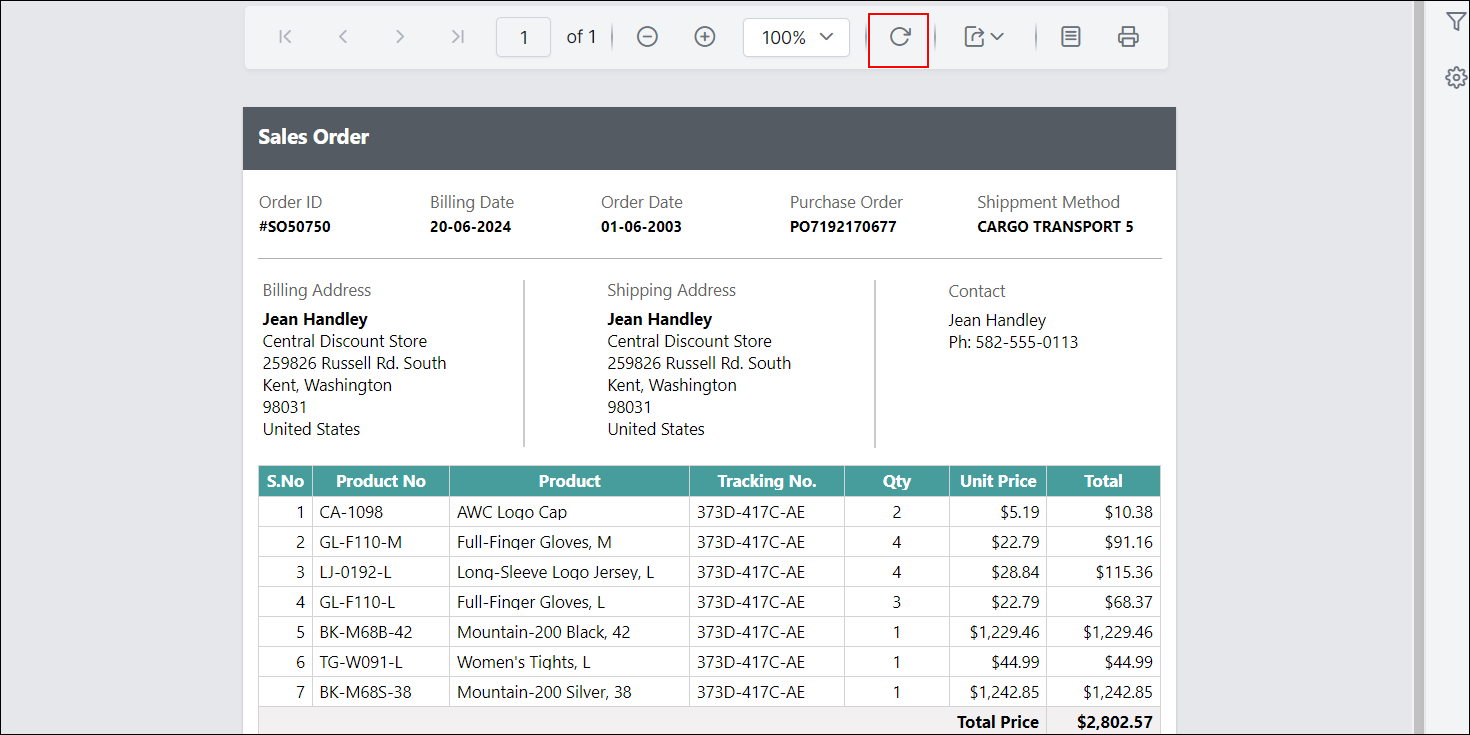
Task: Click the 100% zoom value selector
Action: point(786,36)
